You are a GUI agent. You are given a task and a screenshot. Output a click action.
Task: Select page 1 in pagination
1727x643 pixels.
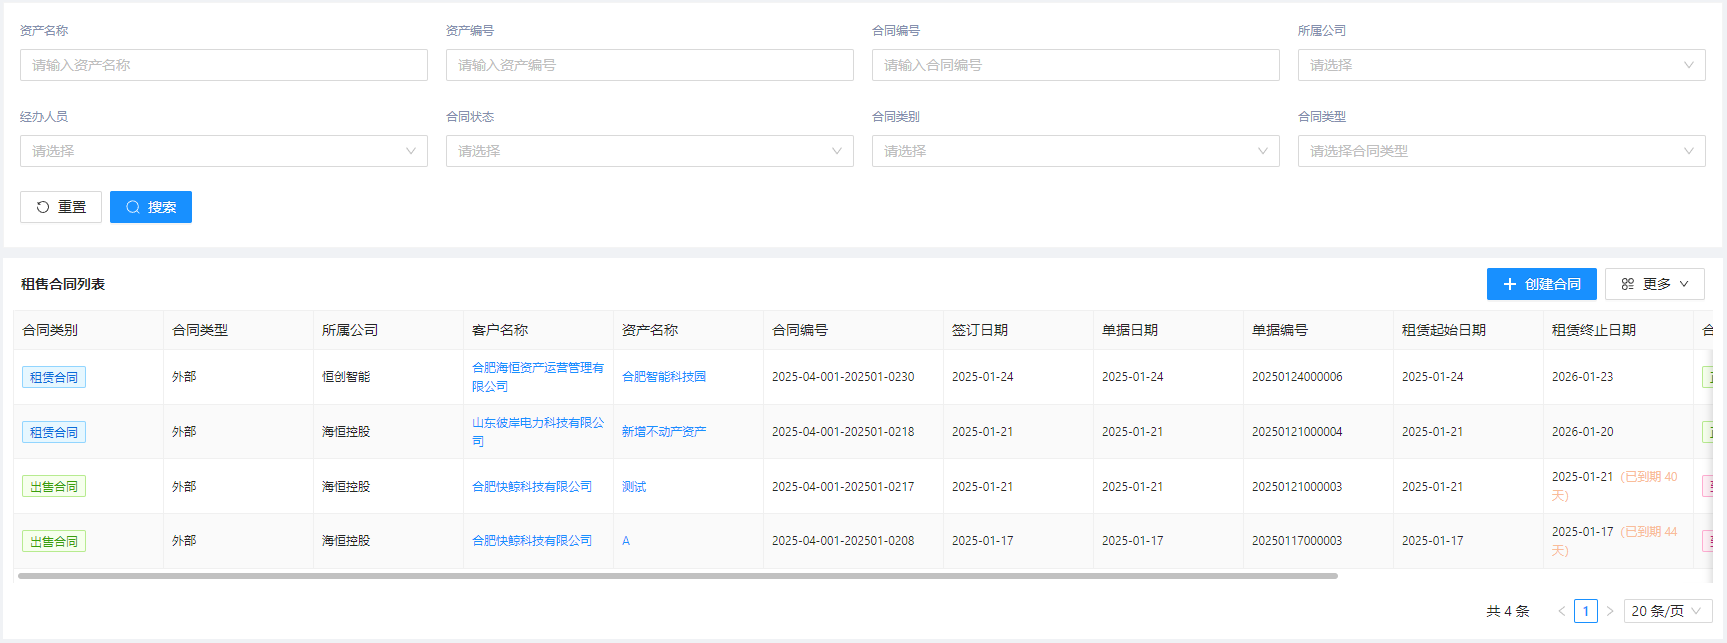click(x=1586, y=611)
